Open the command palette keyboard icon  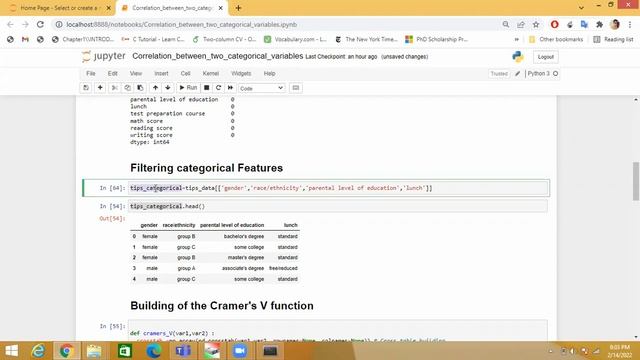click(x=296, y=88)
